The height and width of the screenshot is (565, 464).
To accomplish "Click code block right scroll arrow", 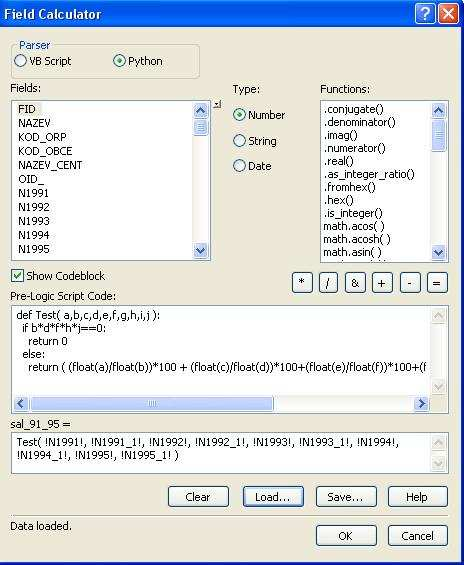I will tap(421, 403).
